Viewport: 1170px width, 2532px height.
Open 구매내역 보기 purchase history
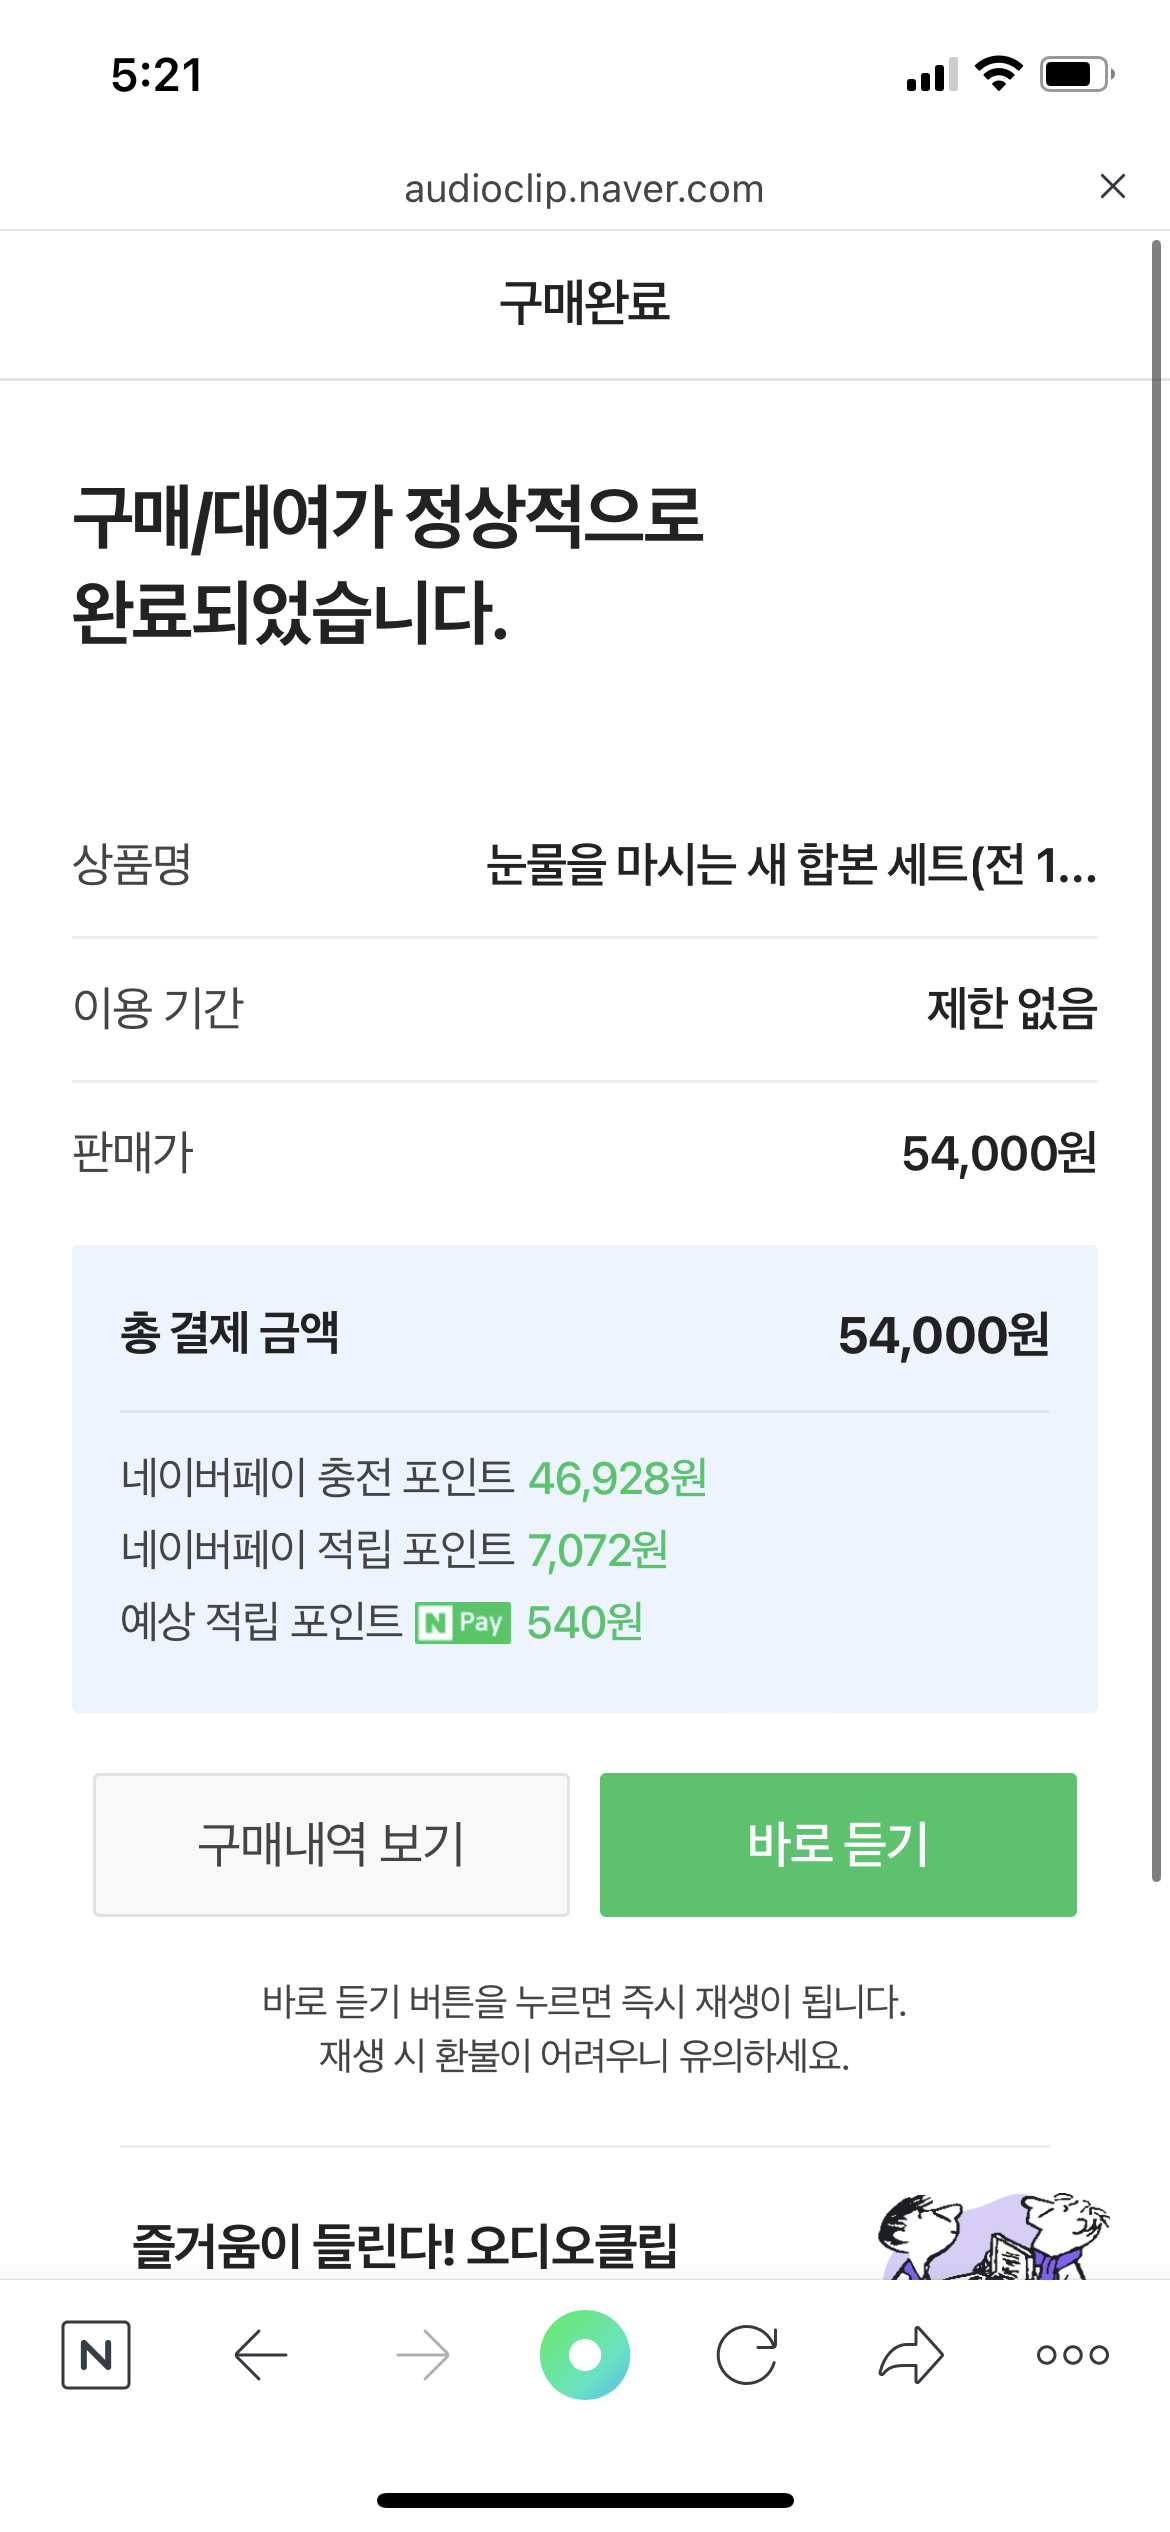click(x=331, y=1845)
